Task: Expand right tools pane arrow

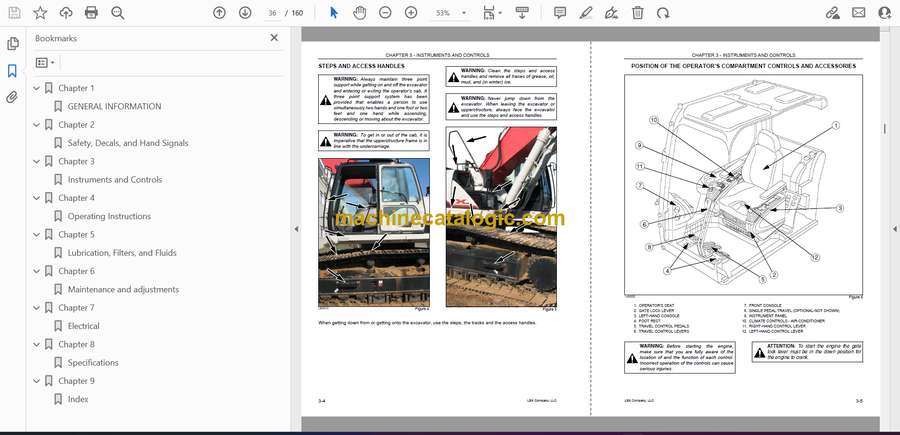Action: pos(894,229)
